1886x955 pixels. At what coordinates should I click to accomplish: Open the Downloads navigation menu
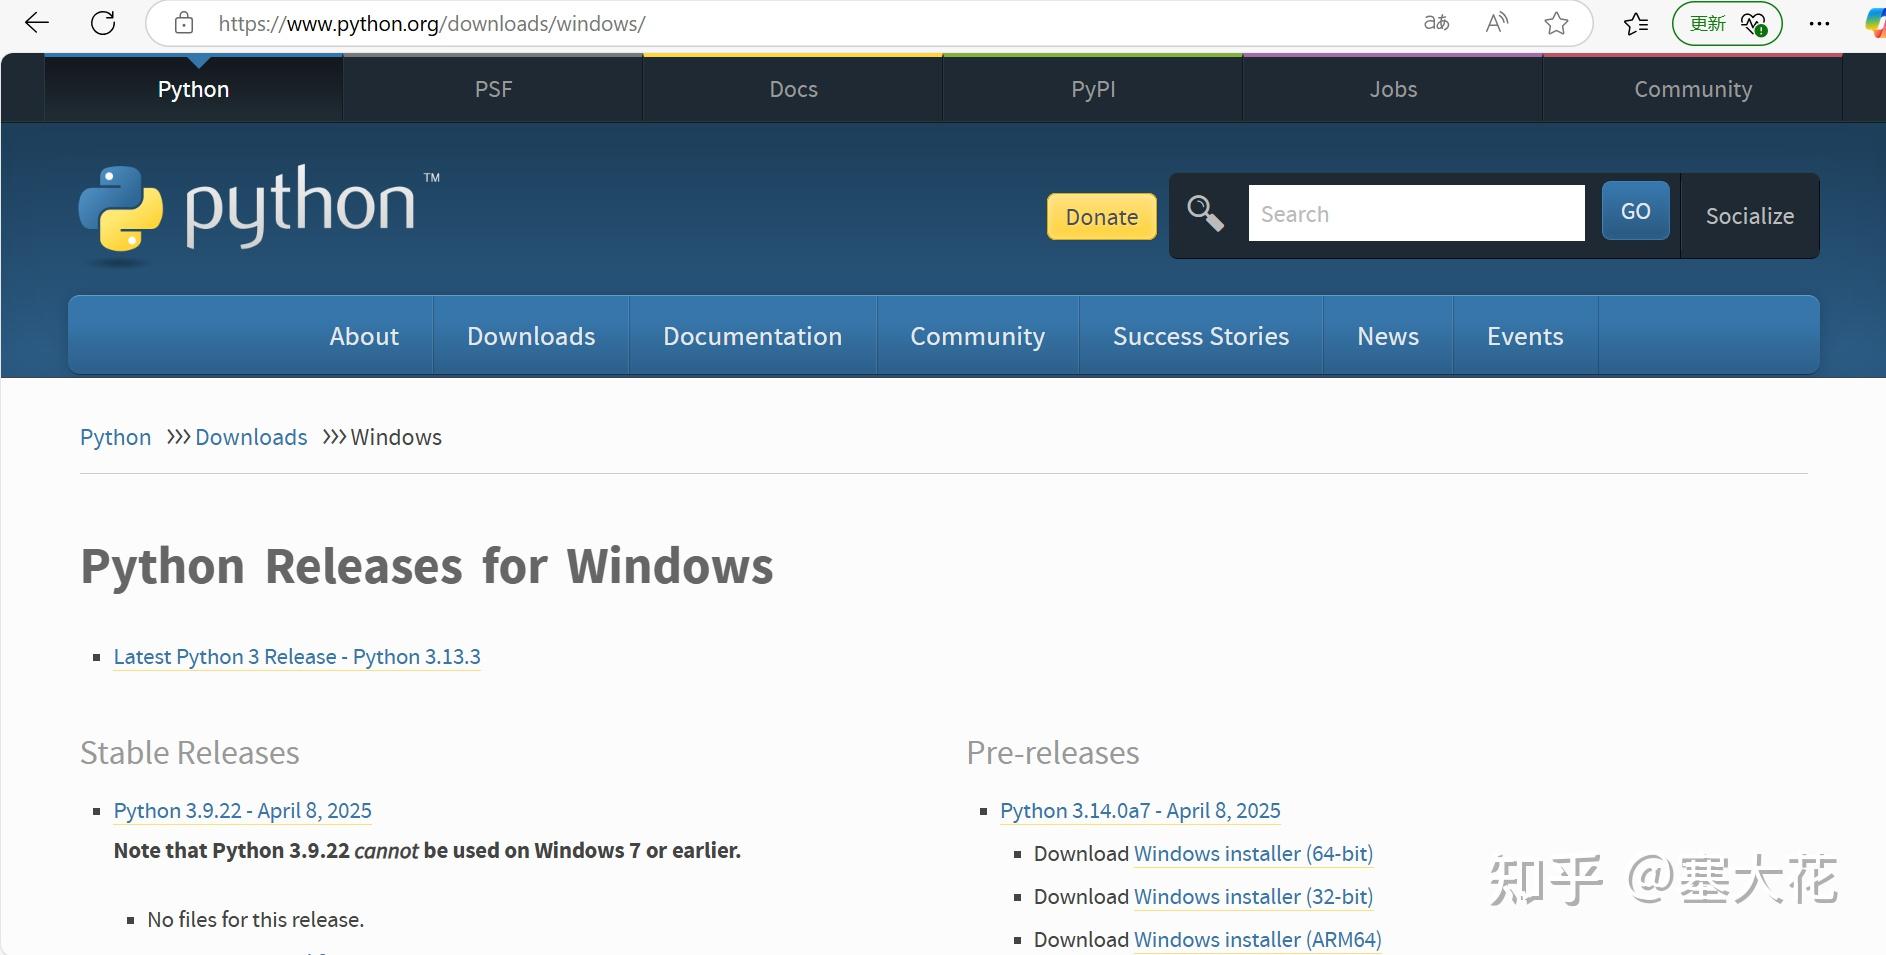coord(531,336)
